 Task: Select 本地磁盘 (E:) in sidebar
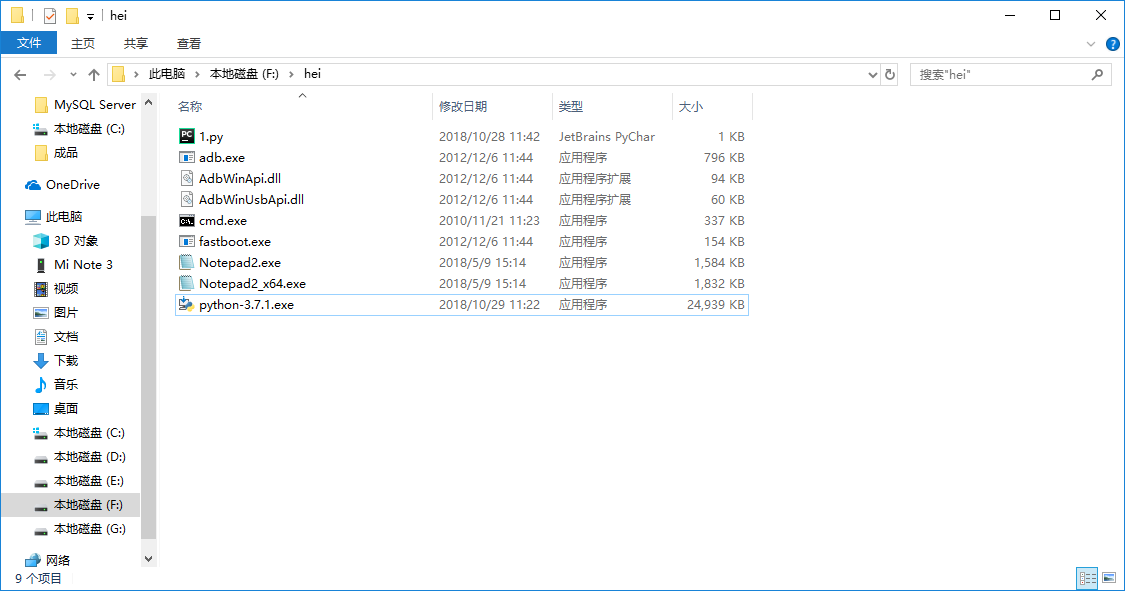click(x=79, y=481)
